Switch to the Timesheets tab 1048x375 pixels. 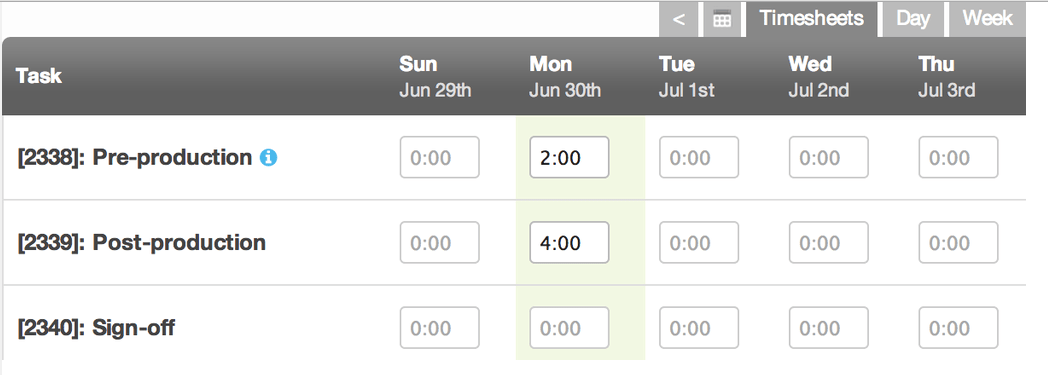point(811,19)
